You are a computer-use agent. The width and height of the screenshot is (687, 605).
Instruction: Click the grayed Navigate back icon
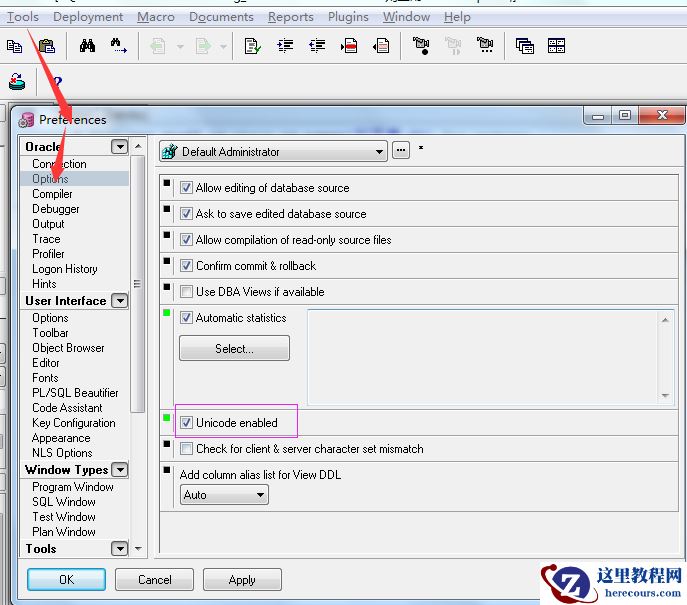[158, 46]
